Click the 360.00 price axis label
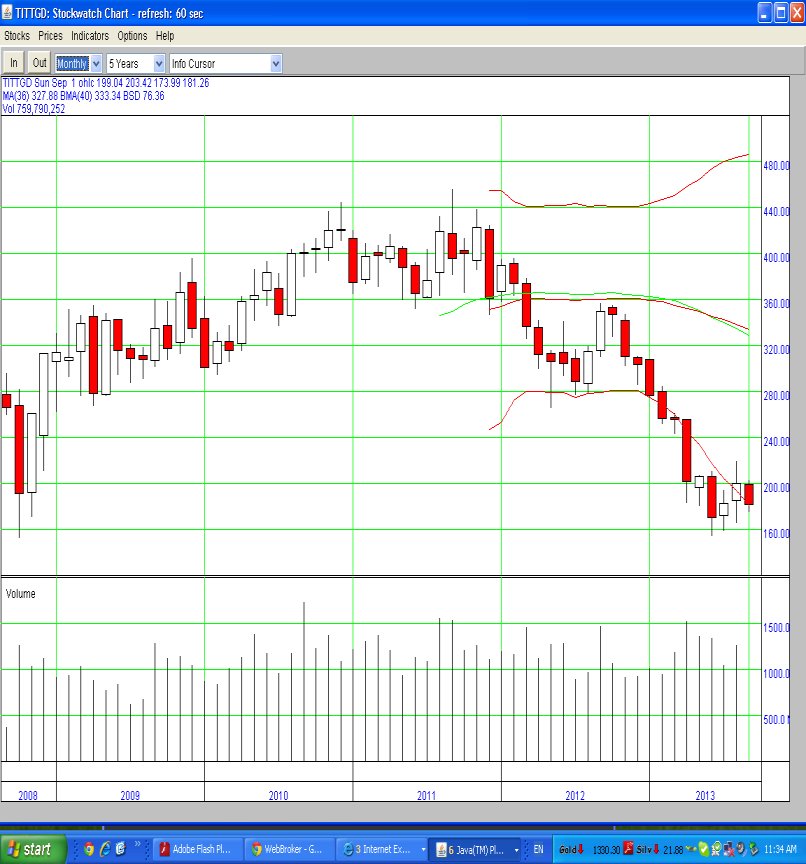The width and height of the screenshot is (806, 864). 776,303
